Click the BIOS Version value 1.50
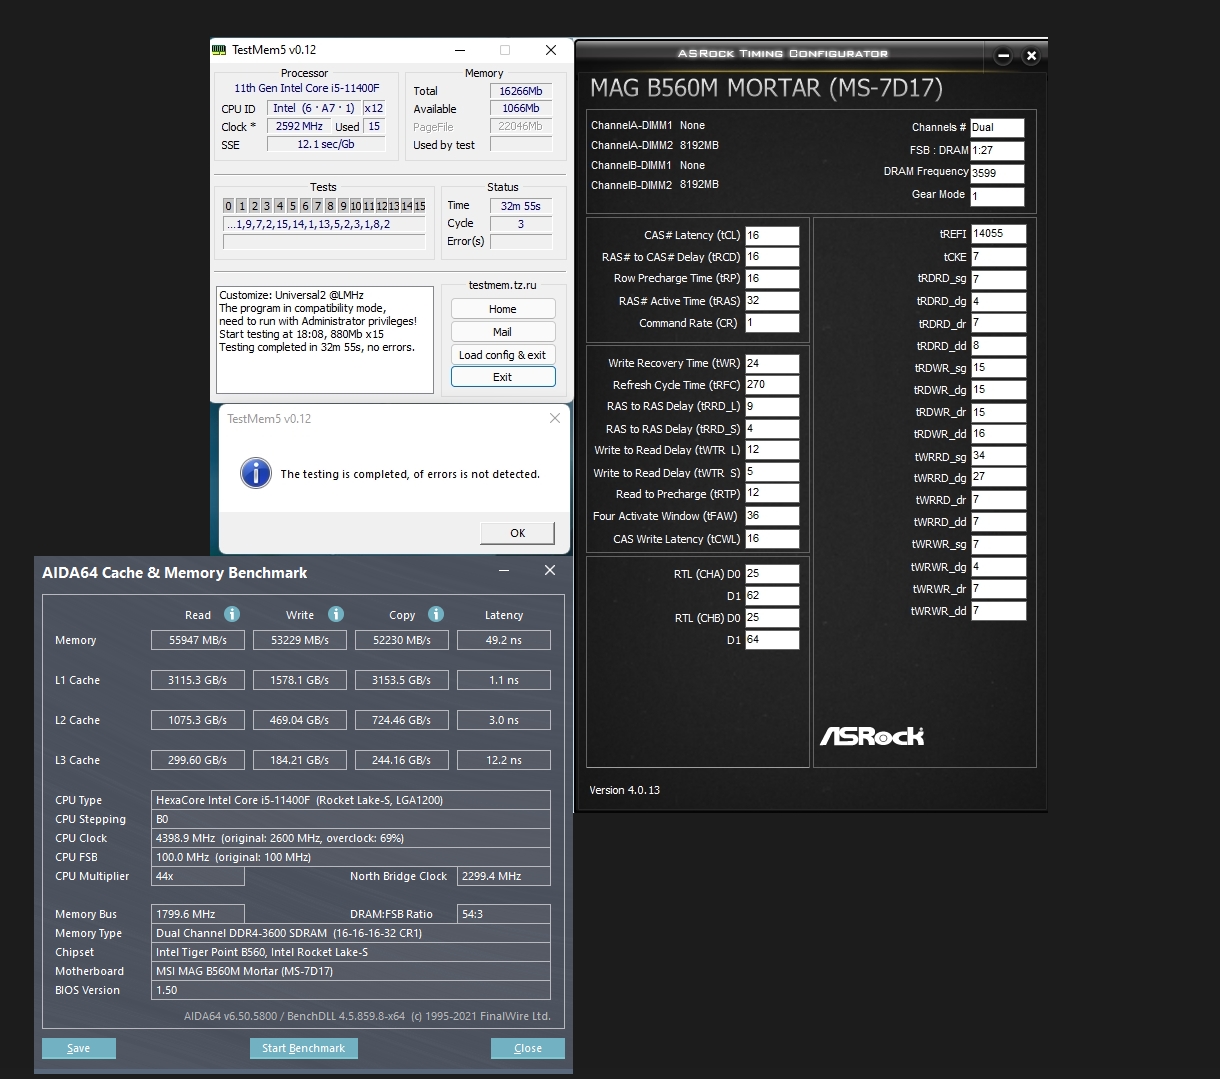1220x1079 pixels. point(351,990)
